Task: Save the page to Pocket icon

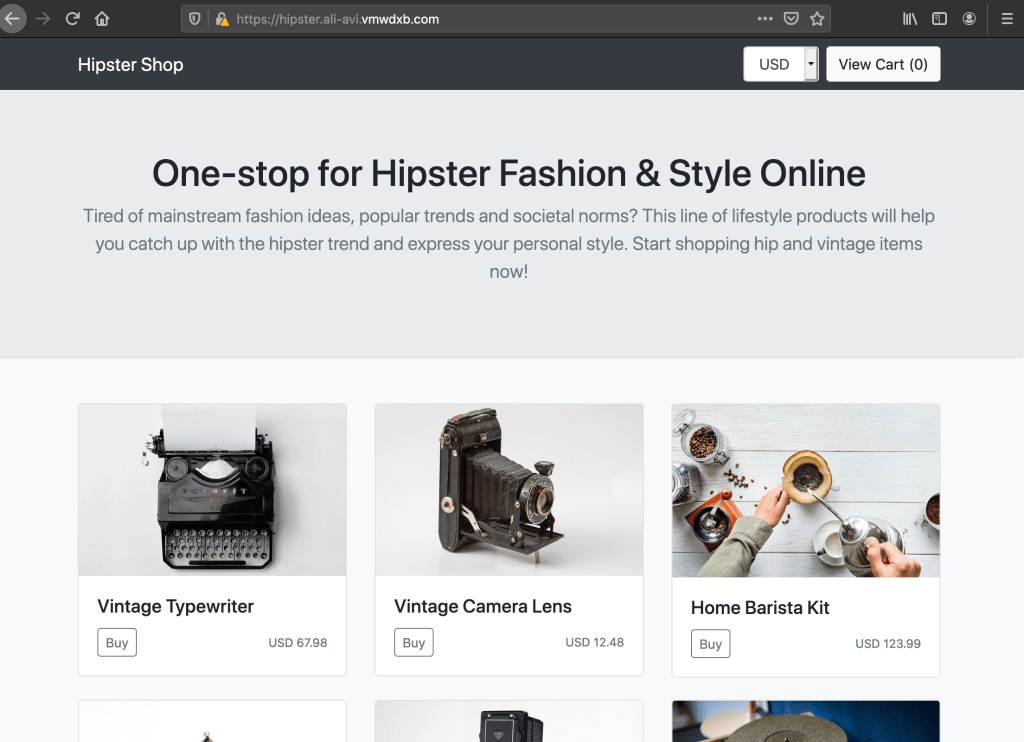Action: pos(791,18)
